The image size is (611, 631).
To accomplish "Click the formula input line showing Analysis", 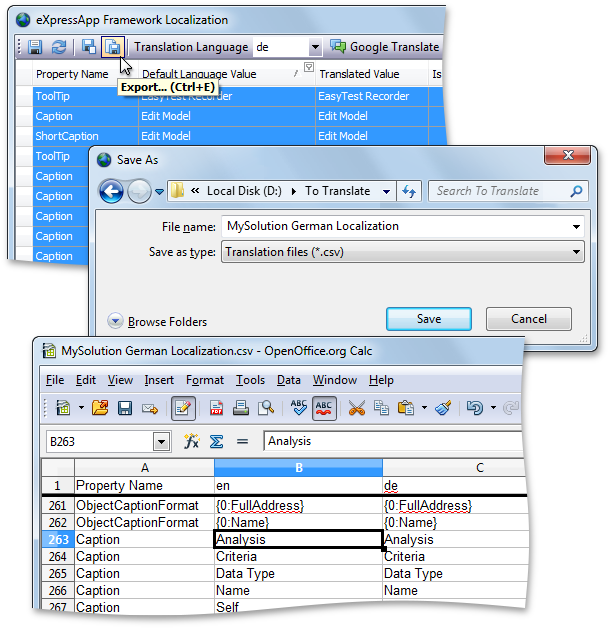I will point(393,441).
